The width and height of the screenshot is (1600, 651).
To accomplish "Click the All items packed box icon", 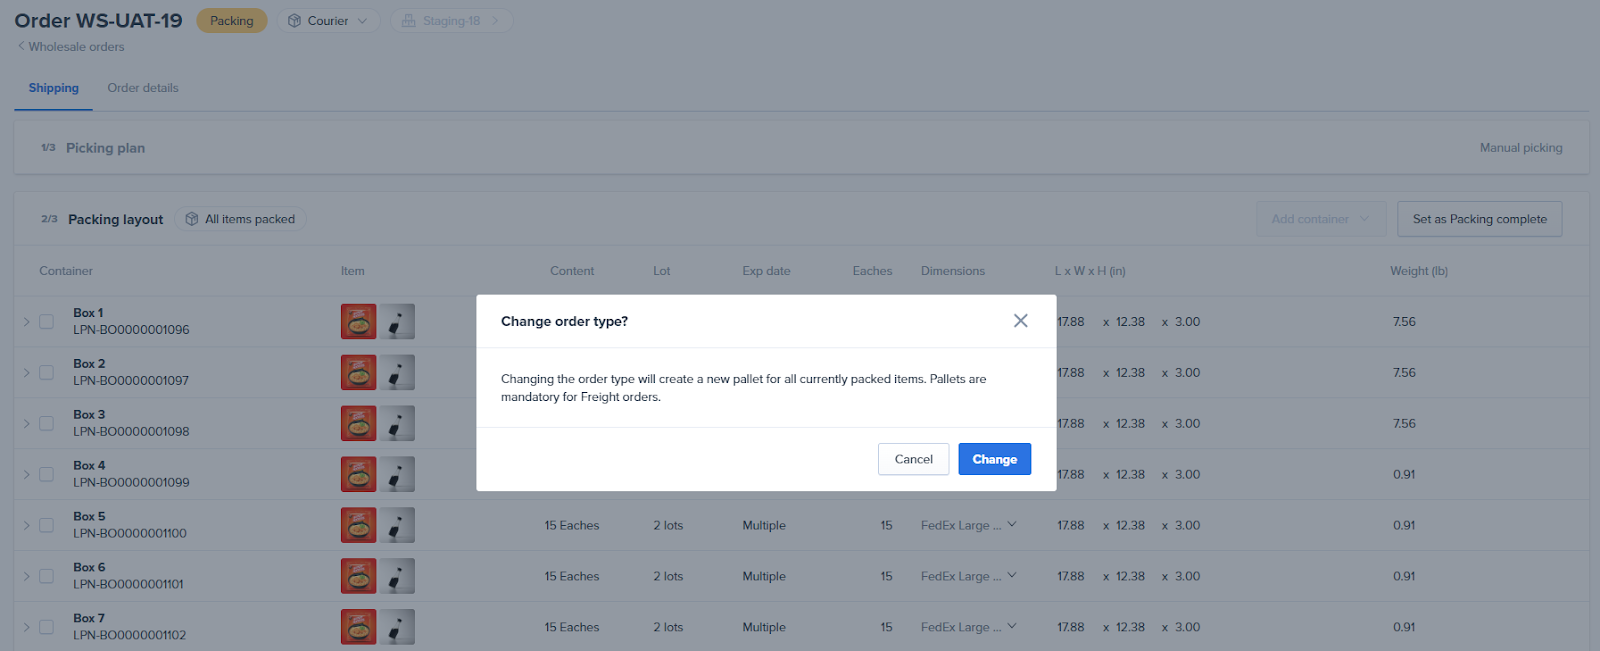I will click(x=192, y=219).
